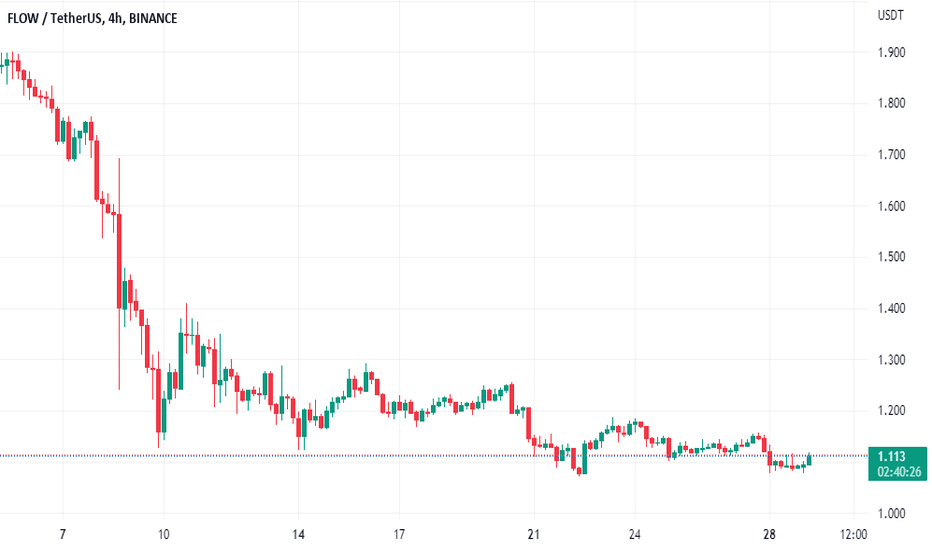The height and width of the screenshot is (550, 932).
Task: Select the 1.200 price axis label
Action: click(892, 410)
